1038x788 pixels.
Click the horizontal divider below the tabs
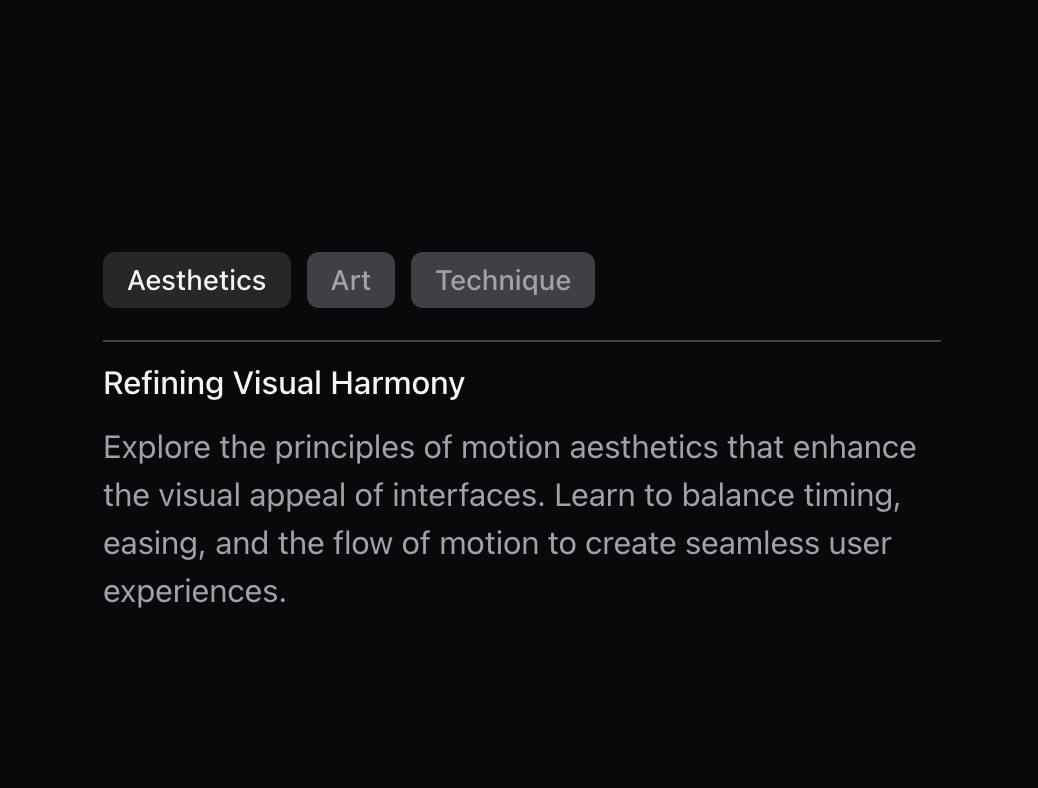[x=522, y=341]
